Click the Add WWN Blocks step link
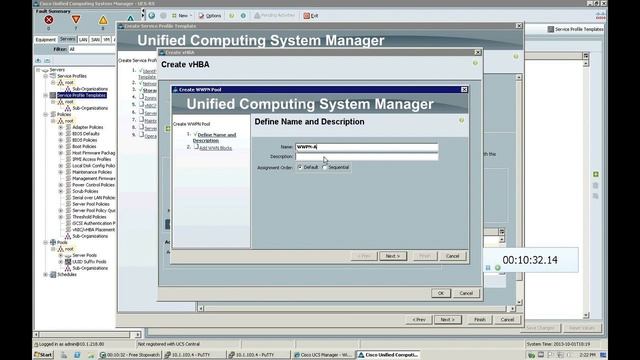 click(215, 148)
